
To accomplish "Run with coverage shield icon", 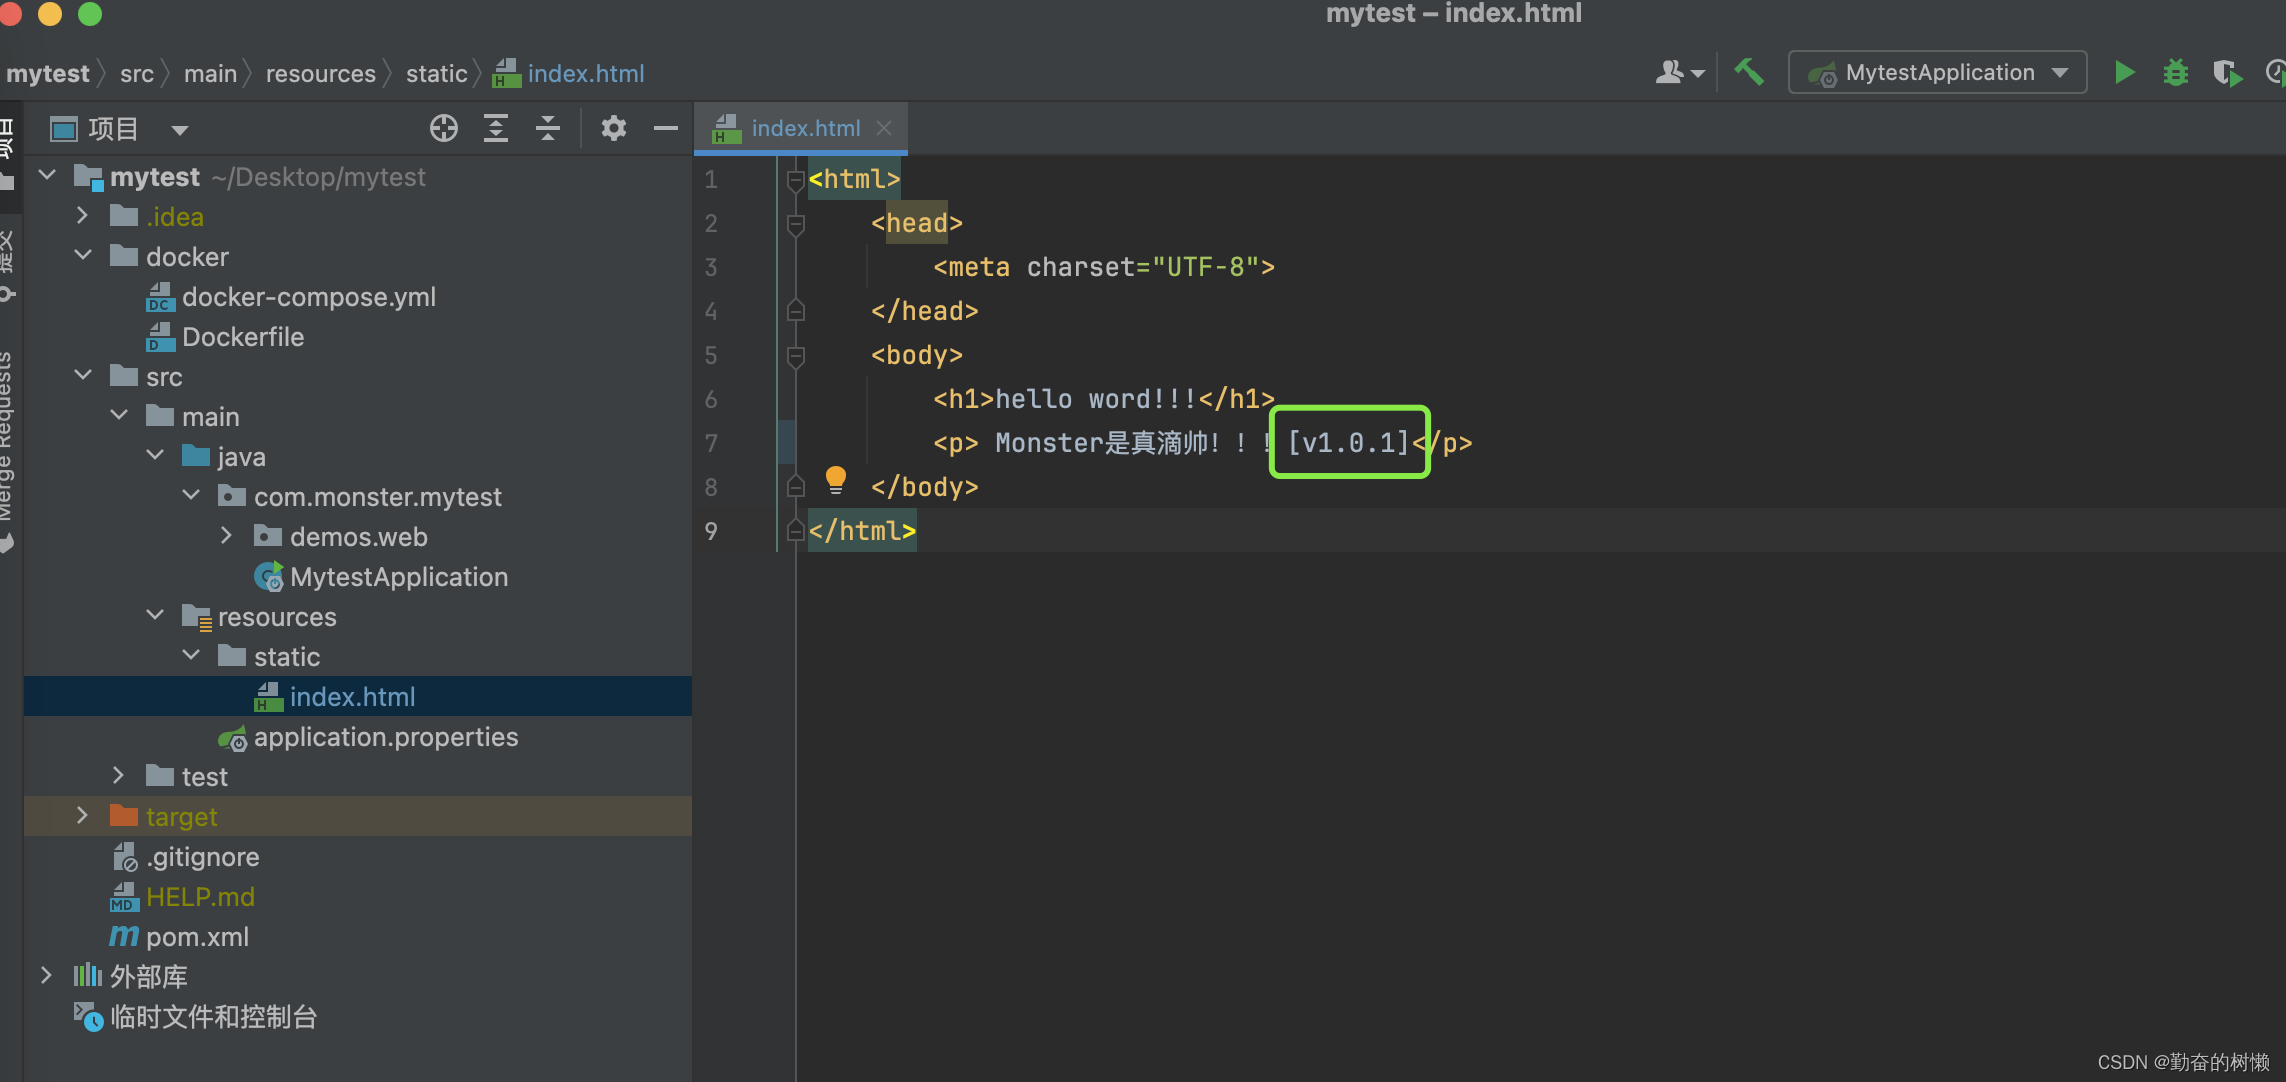I will pyautogui.click(x=2227, y=72).
